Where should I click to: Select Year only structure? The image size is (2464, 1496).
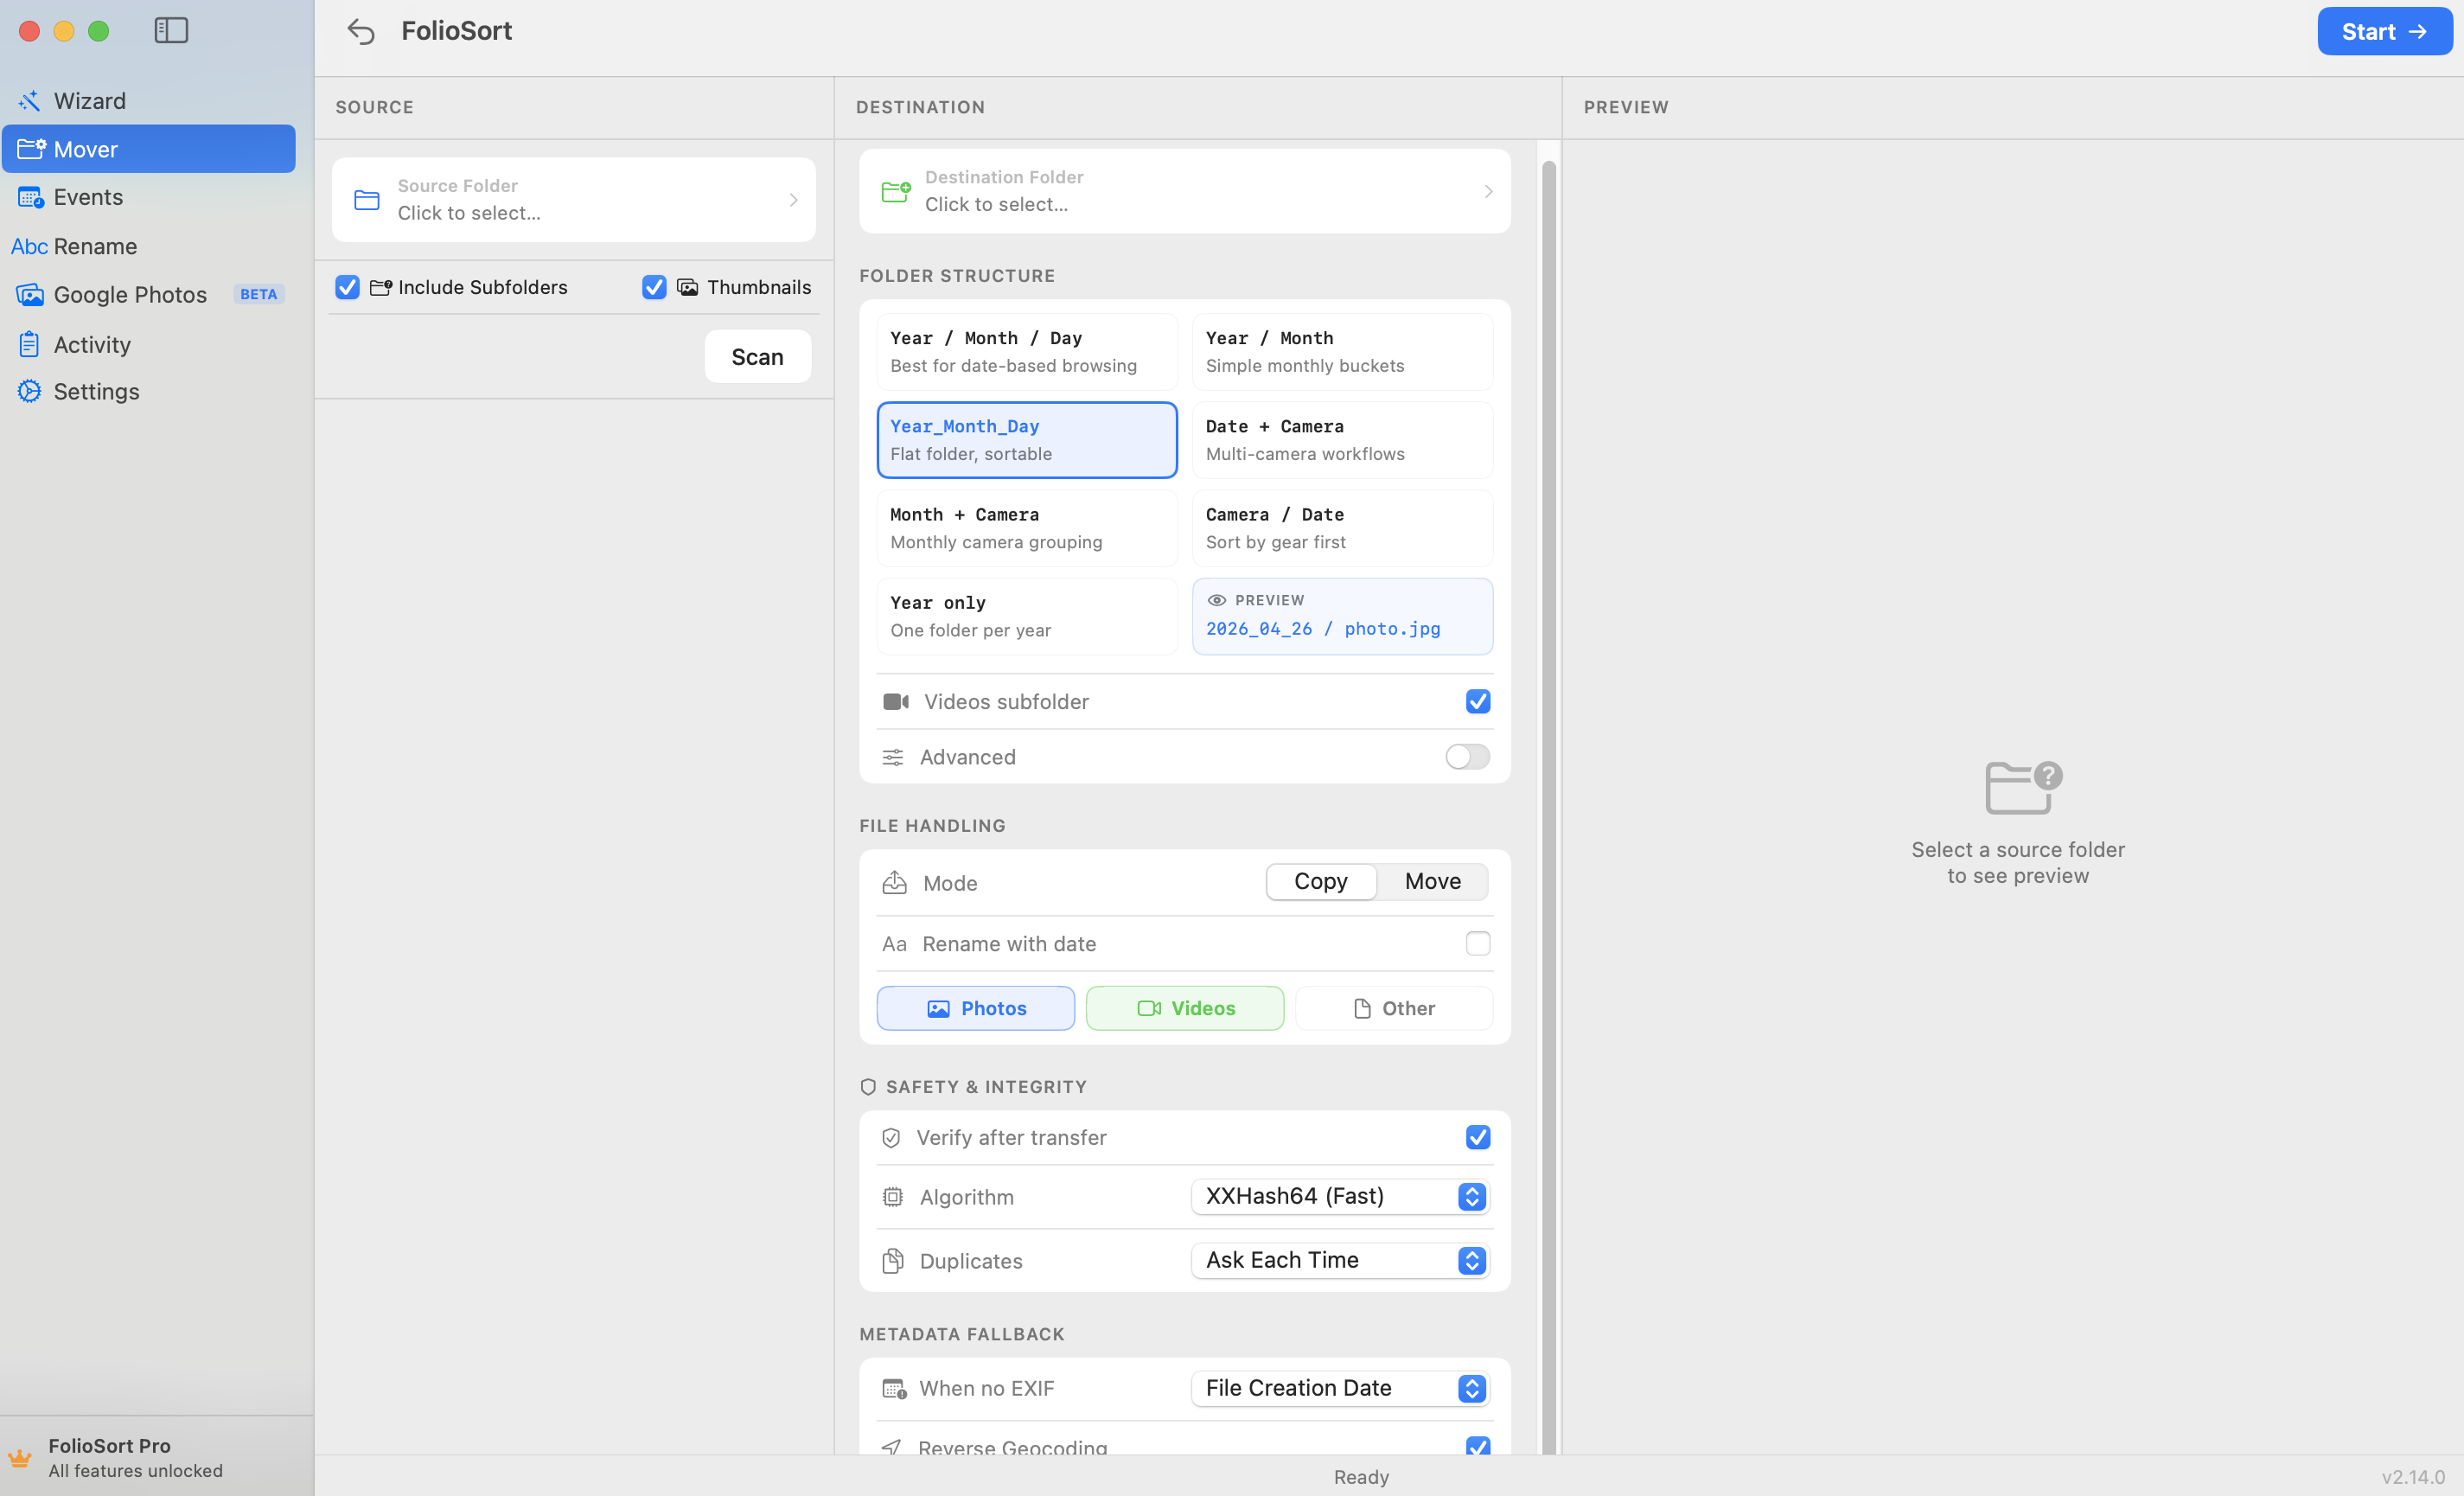[x=1027, y=616]
